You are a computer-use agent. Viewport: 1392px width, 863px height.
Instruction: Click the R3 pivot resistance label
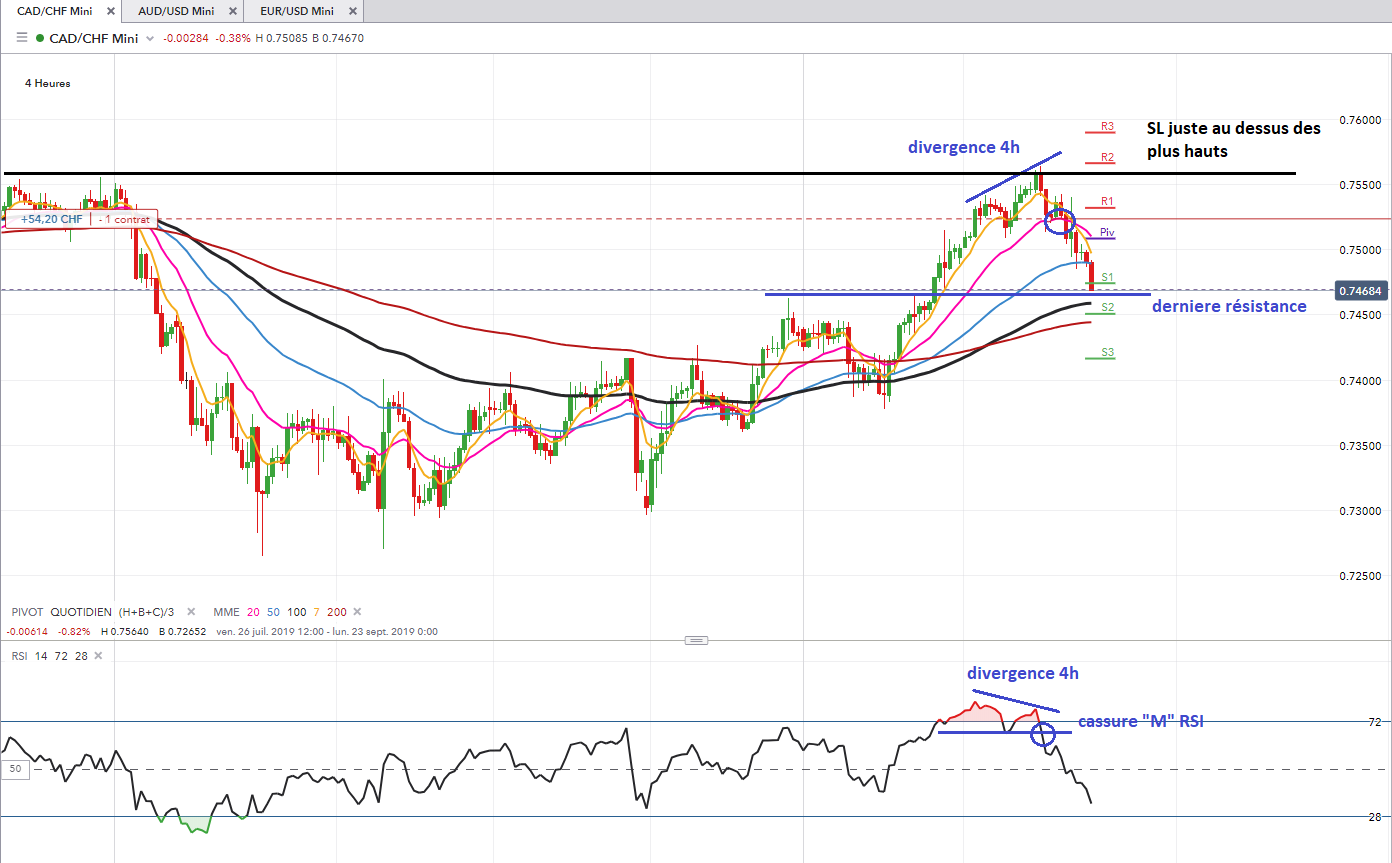(1107, 127)
